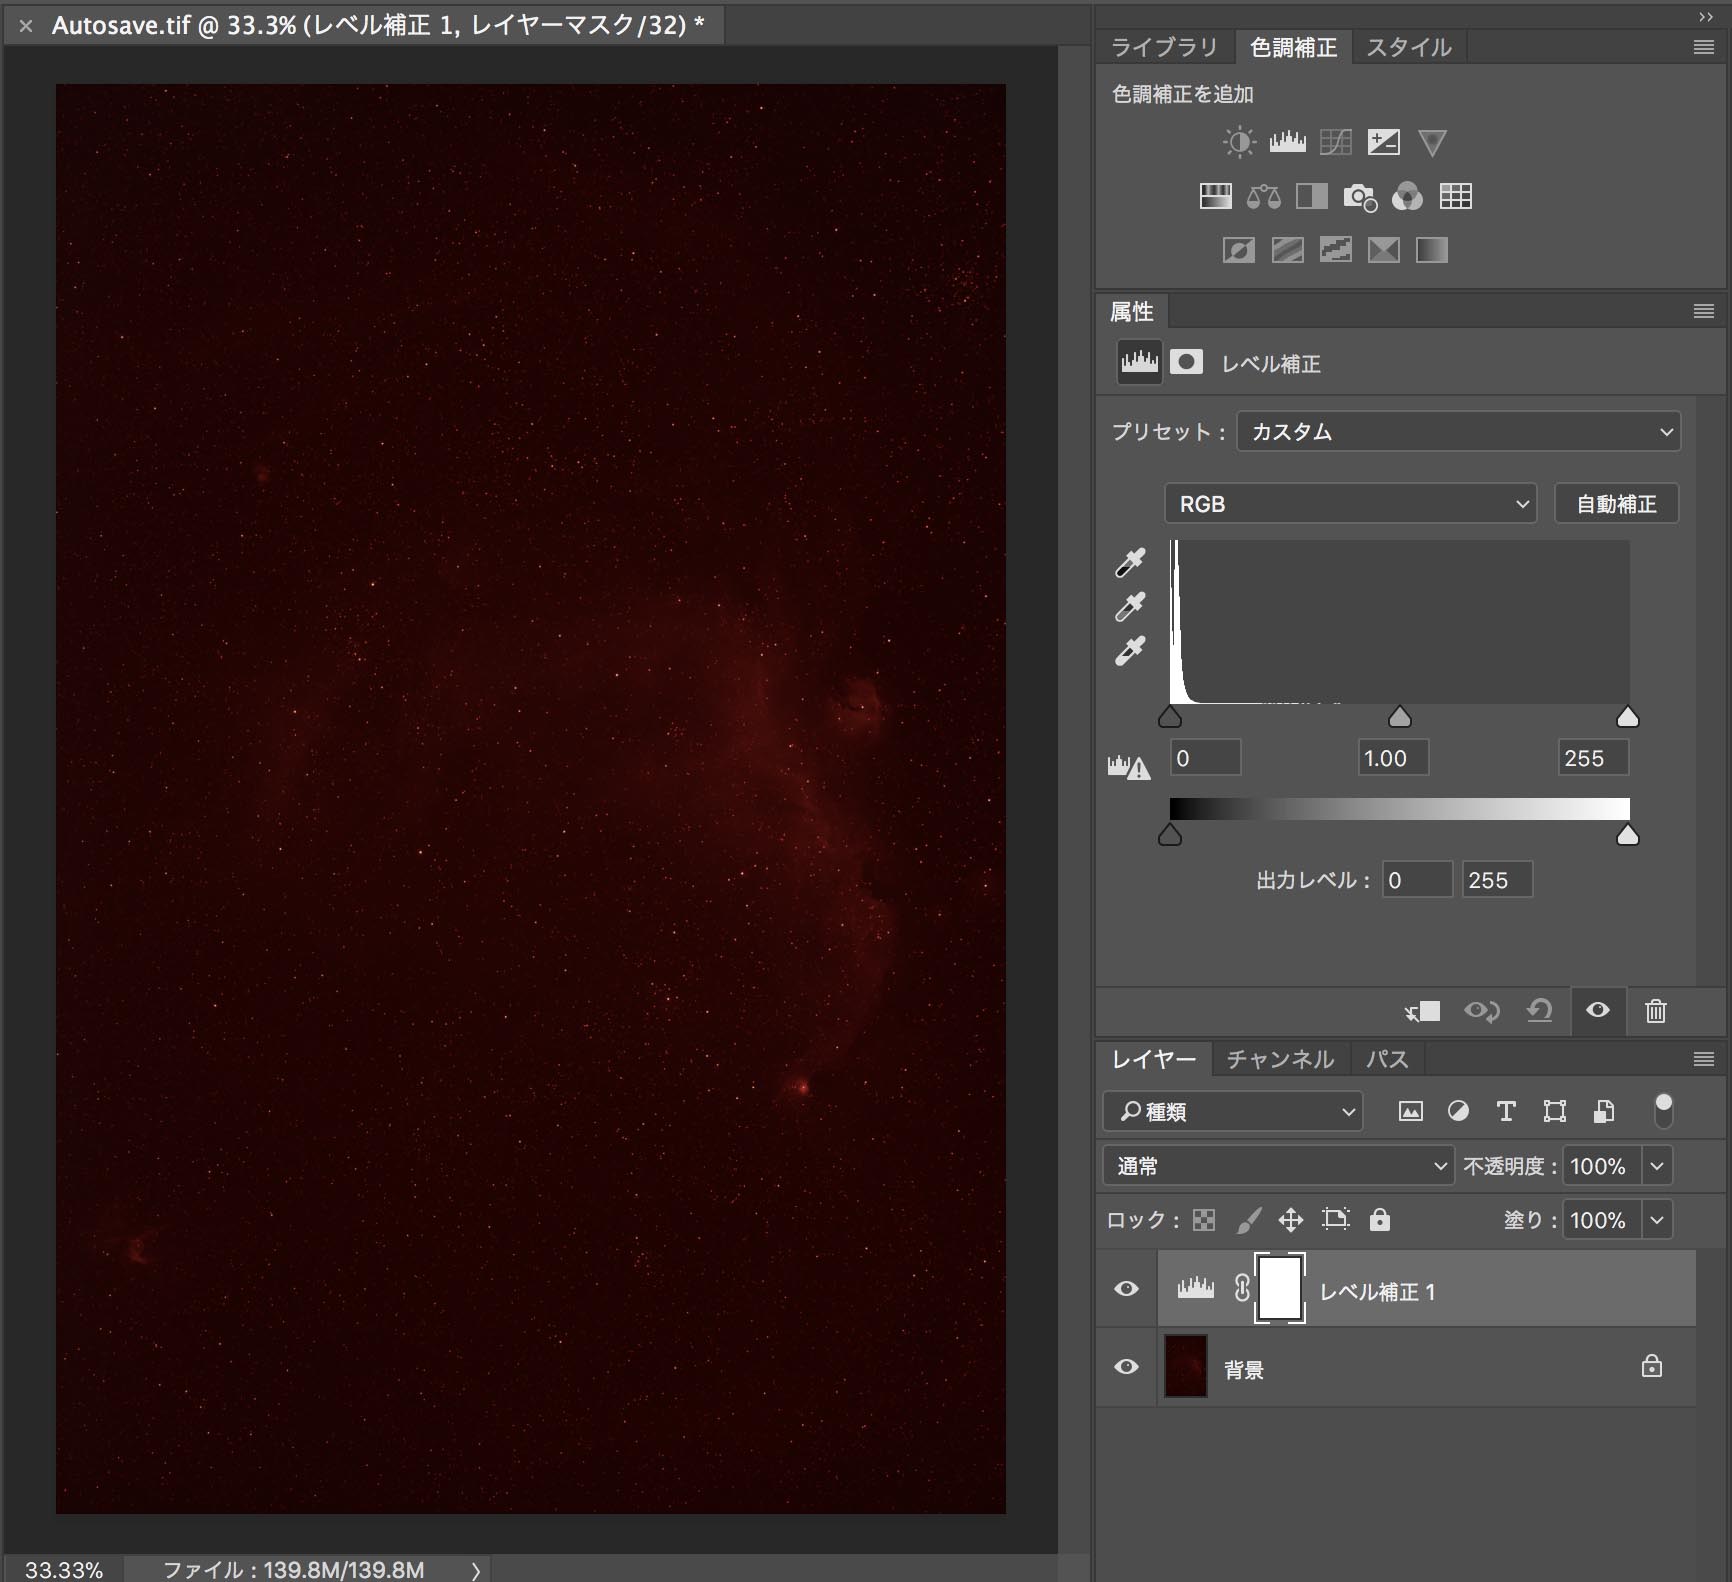Switch to the チャンネル tab
Image resolution: width=1732 pixels, height=1582 pixels.
coord(1280,1059)
